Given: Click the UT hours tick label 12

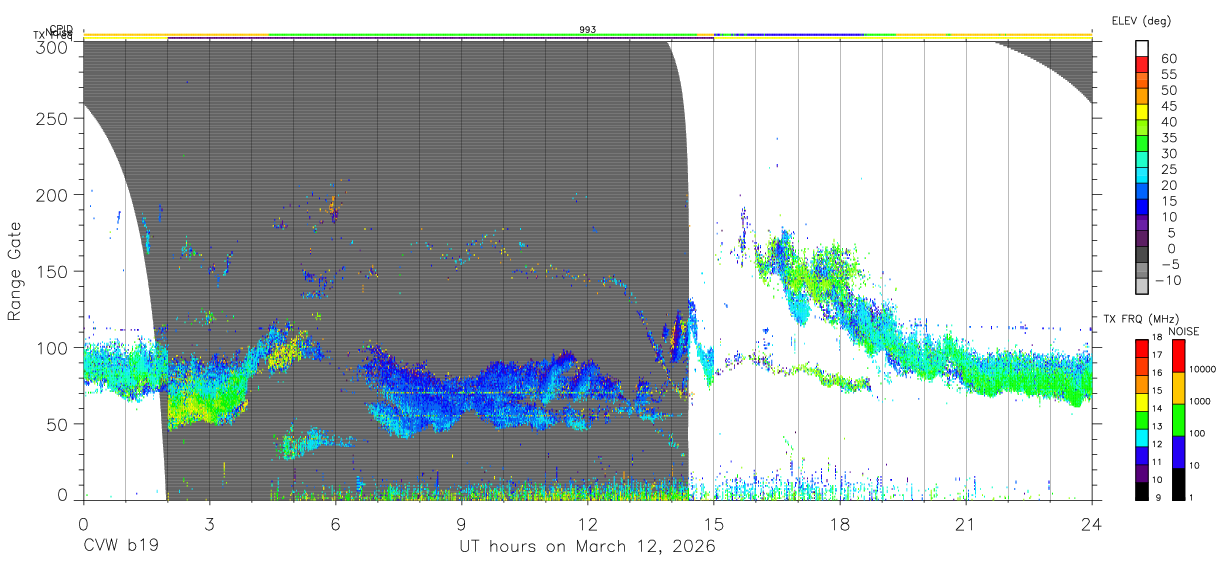Looking at the screenshot, I should 587,524.
